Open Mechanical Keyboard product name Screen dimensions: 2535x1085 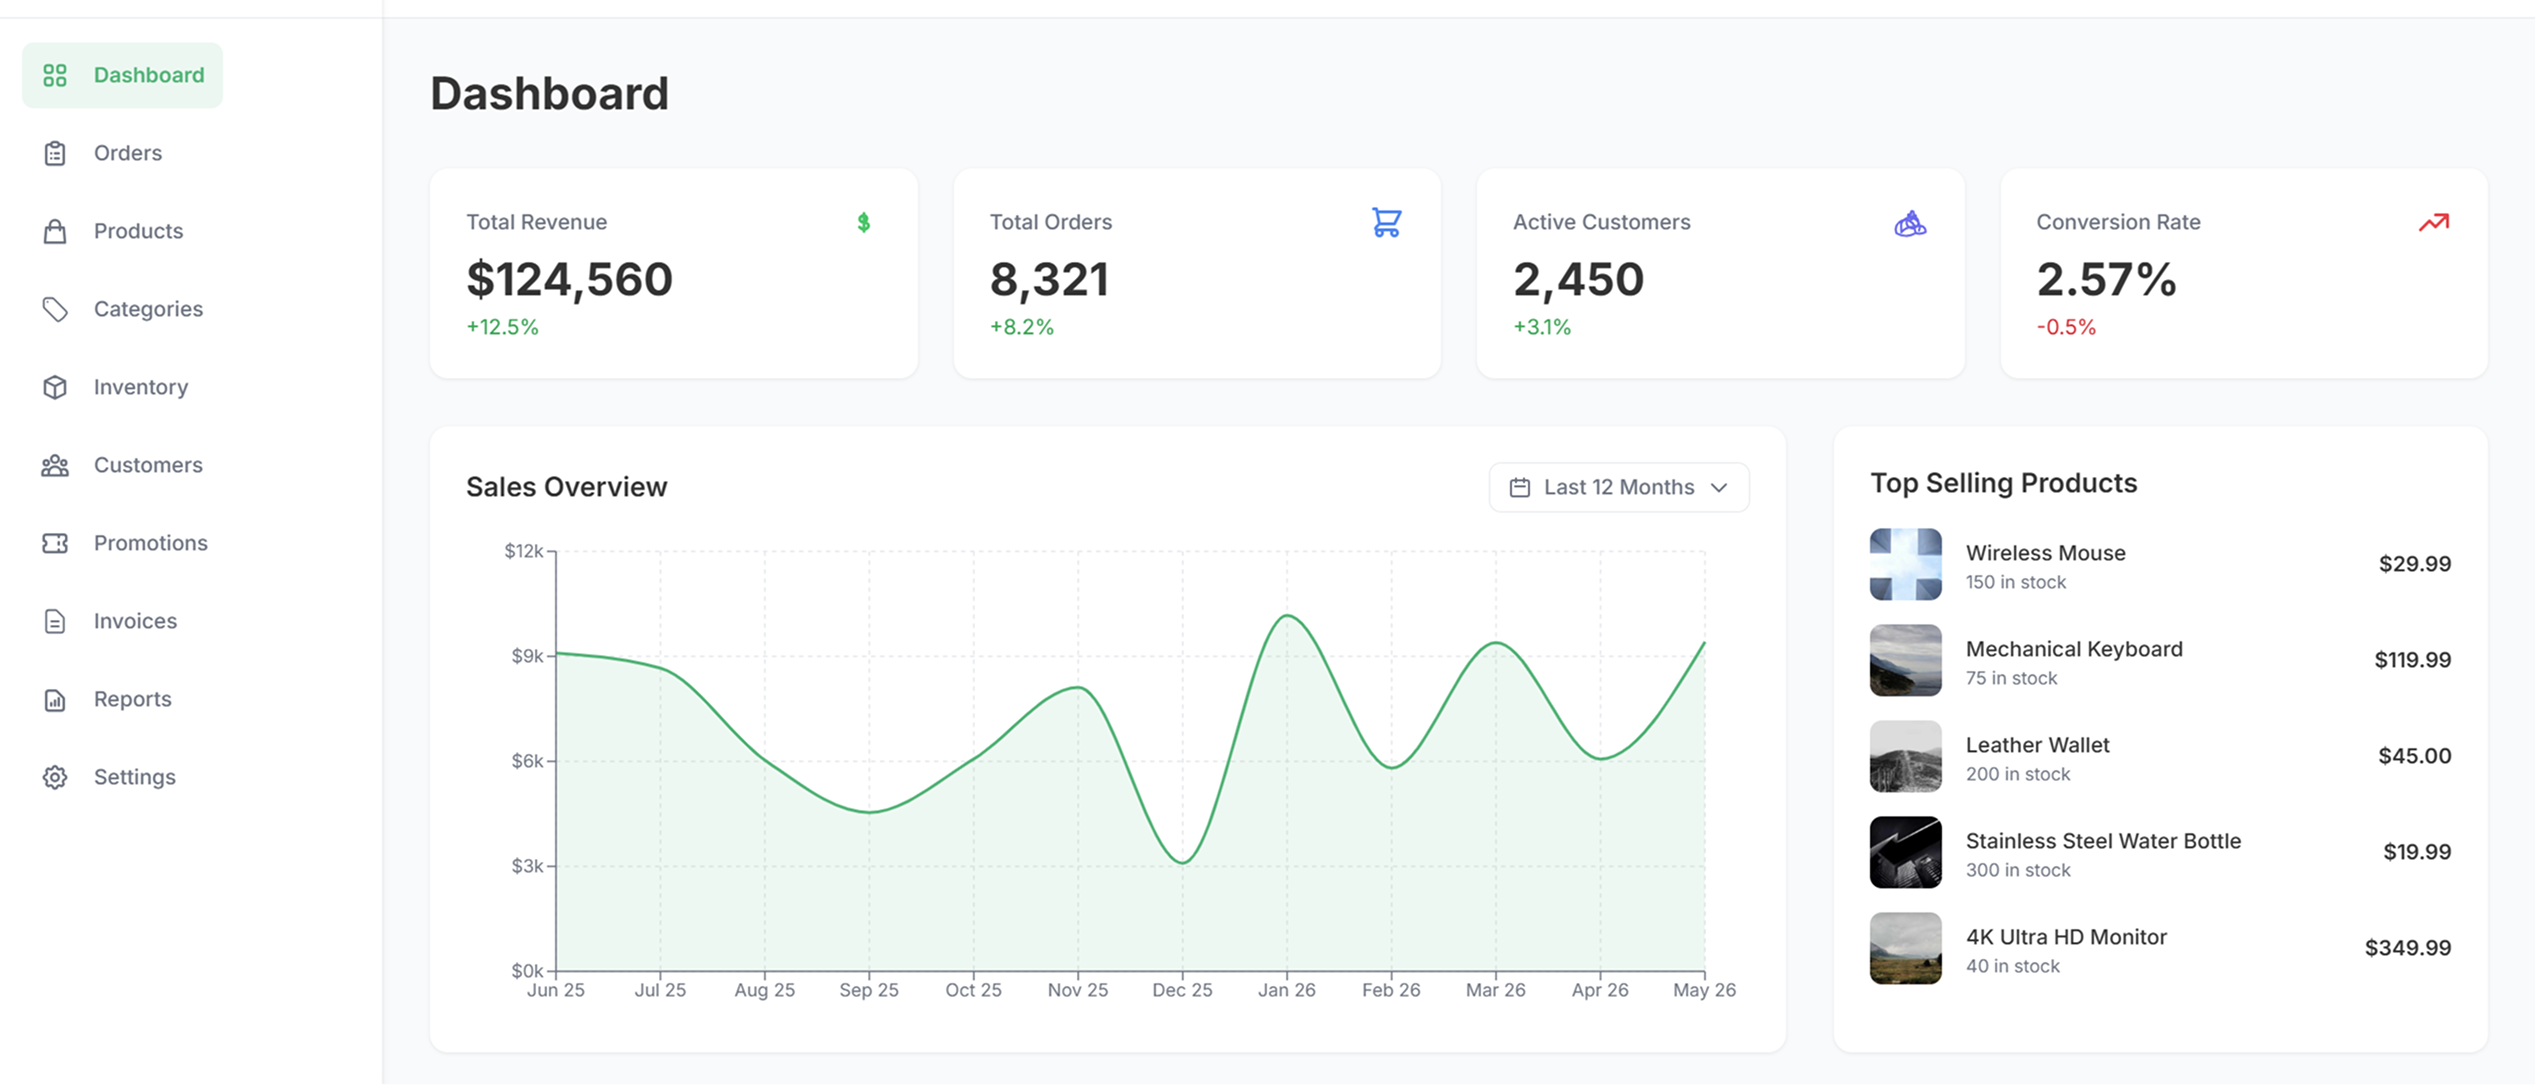pos(2074,649)
